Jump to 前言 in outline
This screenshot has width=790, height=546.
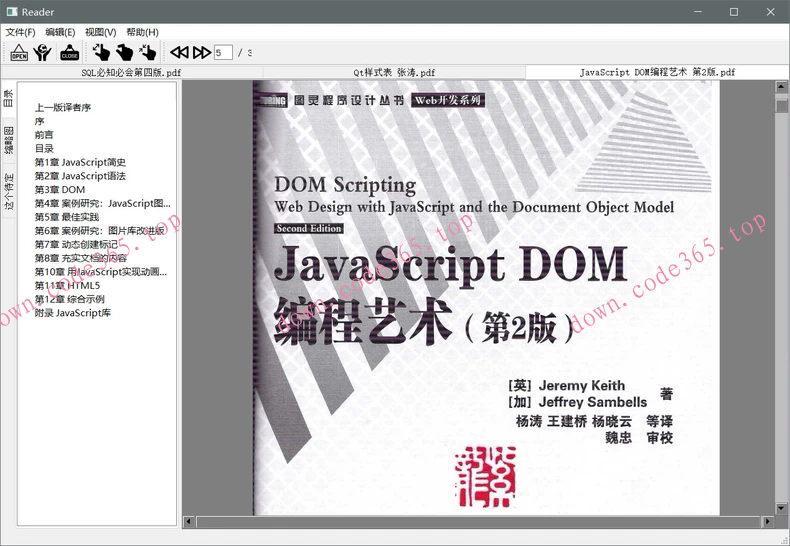click(44, 134)
